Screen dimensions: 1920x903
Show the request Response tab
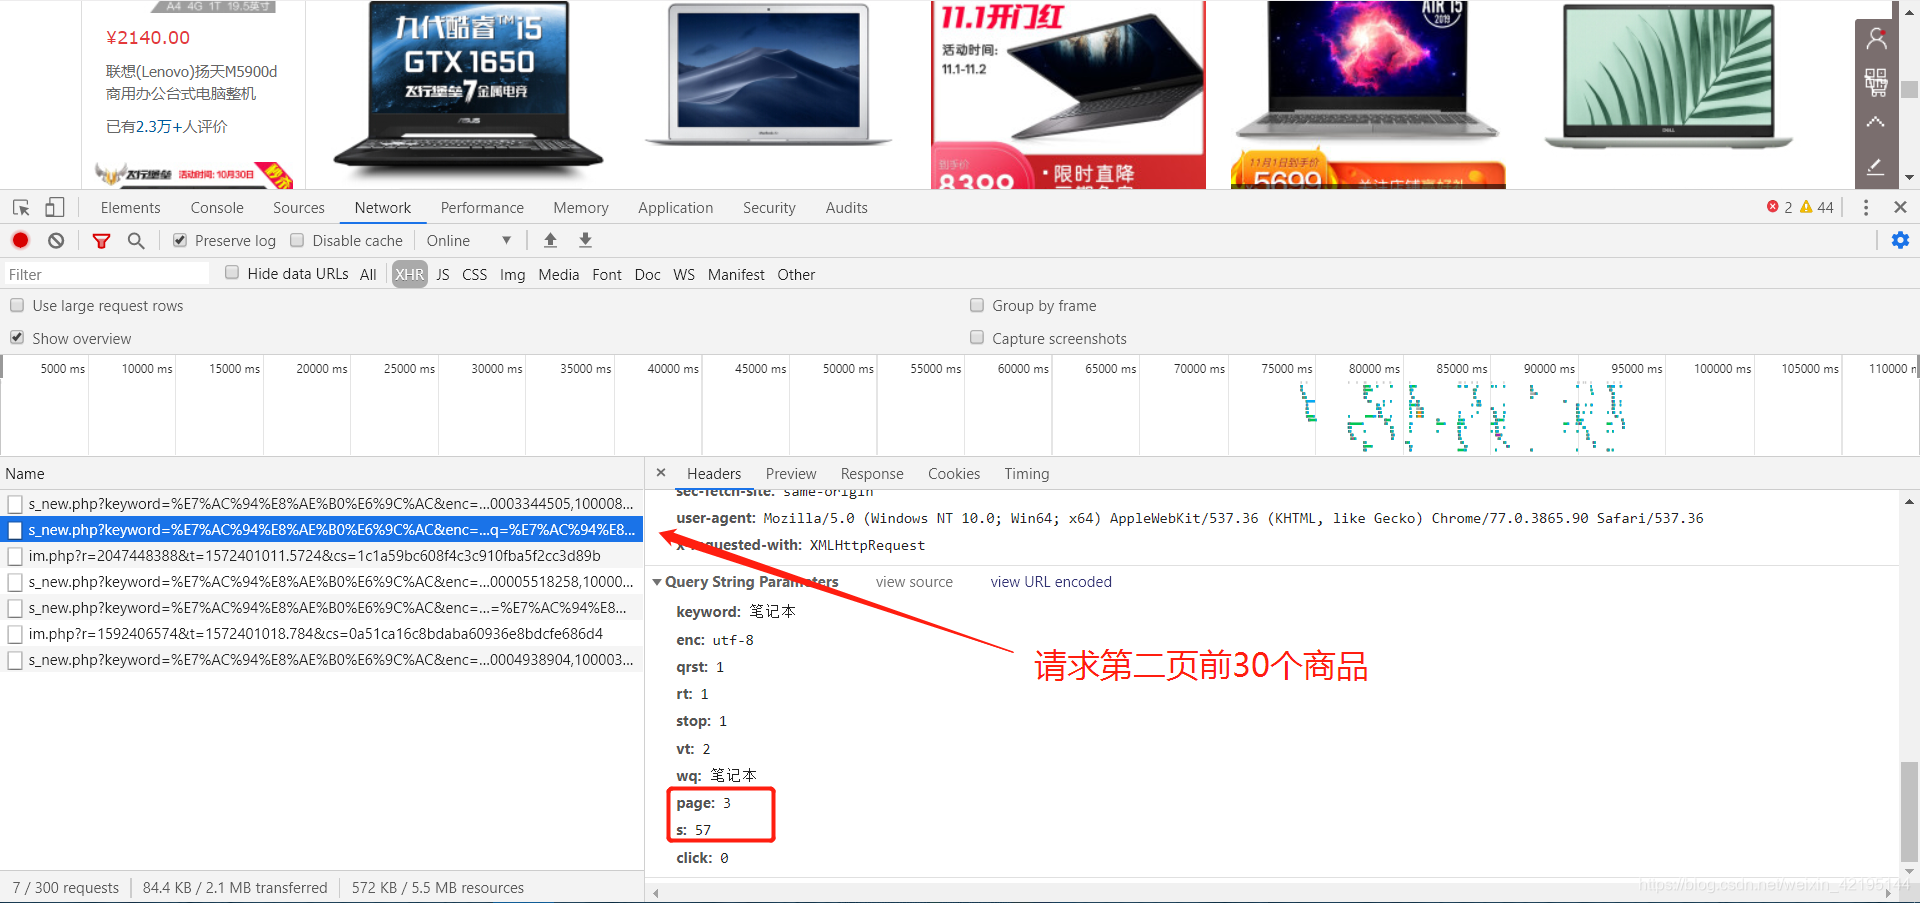click(x=872, y=474)
